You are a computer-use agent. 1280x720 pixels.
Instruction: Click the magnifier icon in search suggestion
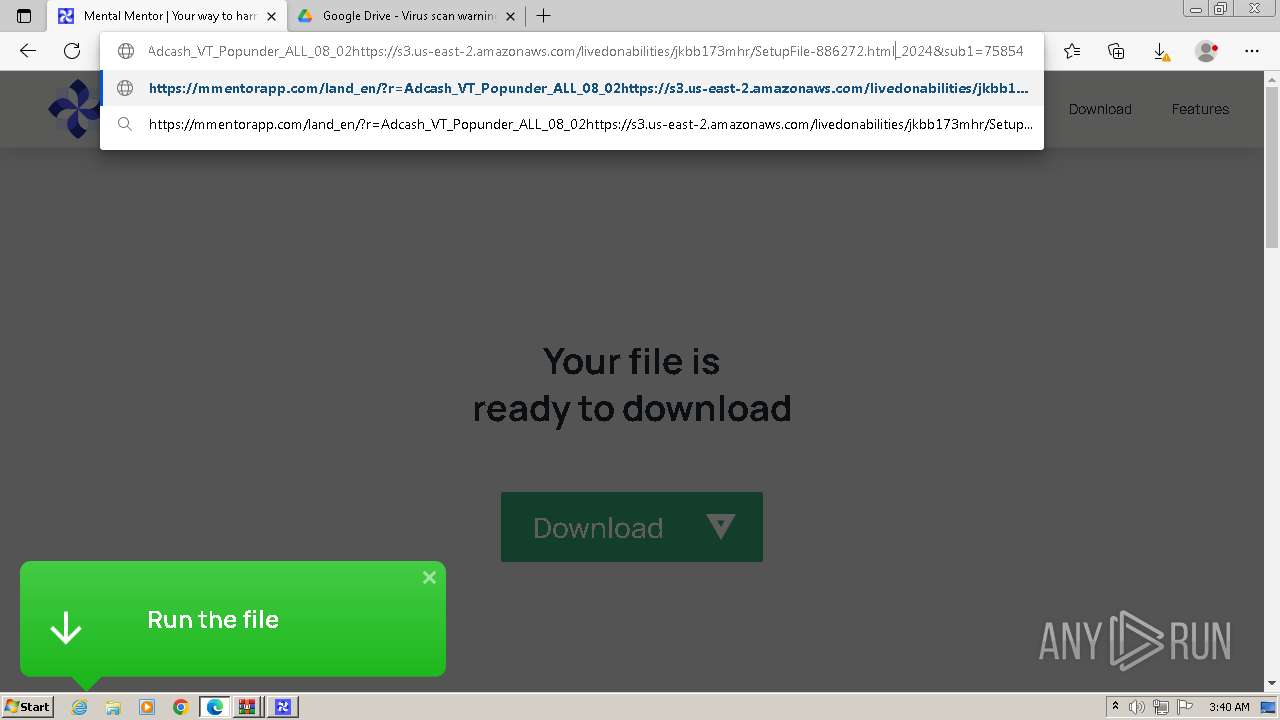[x=125, y=124]
